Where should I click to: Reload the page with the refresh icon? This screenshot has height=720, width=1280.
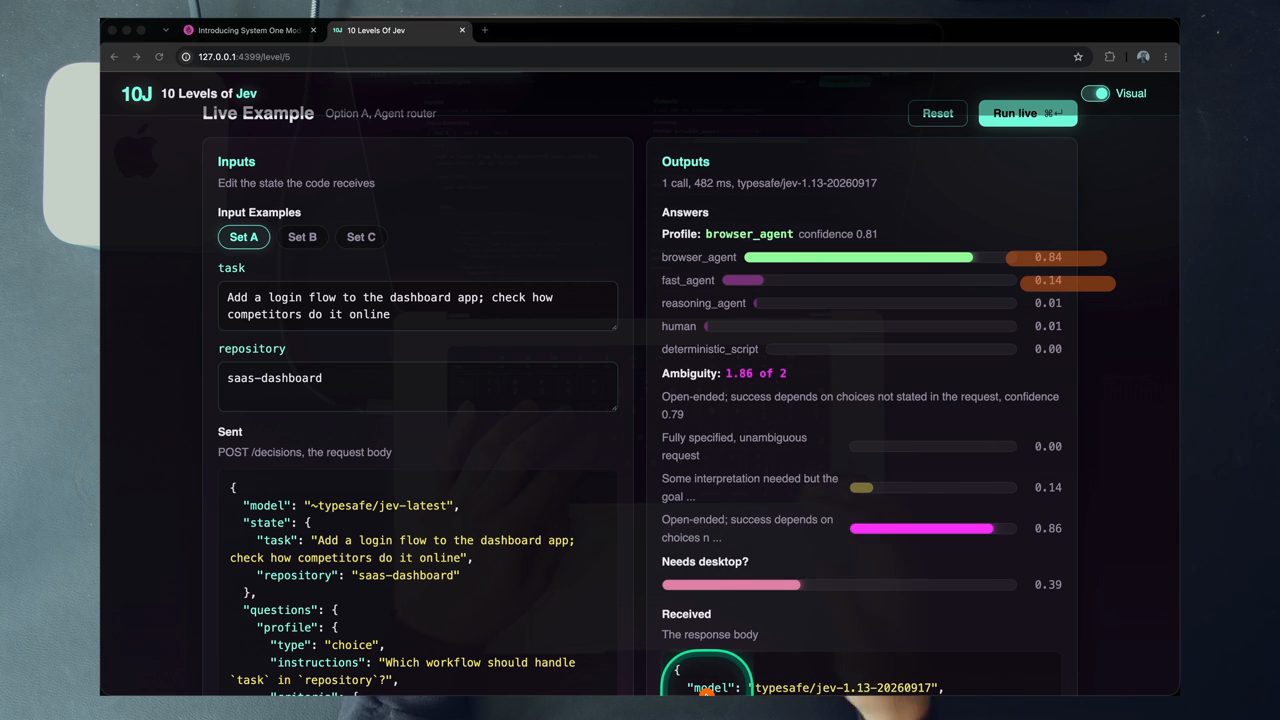[x=159, y=57]
